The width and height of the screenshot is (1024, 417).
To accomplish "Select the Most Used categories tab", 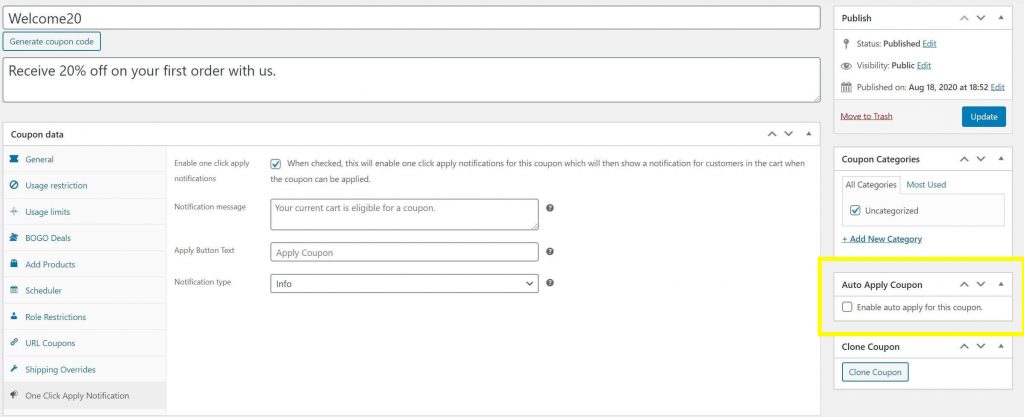I will pyautogui.click(x=926, y=185).
